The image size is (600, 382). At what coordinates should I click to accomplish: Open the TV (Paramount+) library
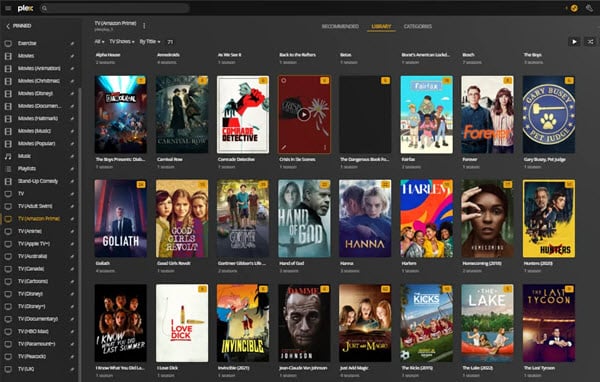(x=37, y=344)
